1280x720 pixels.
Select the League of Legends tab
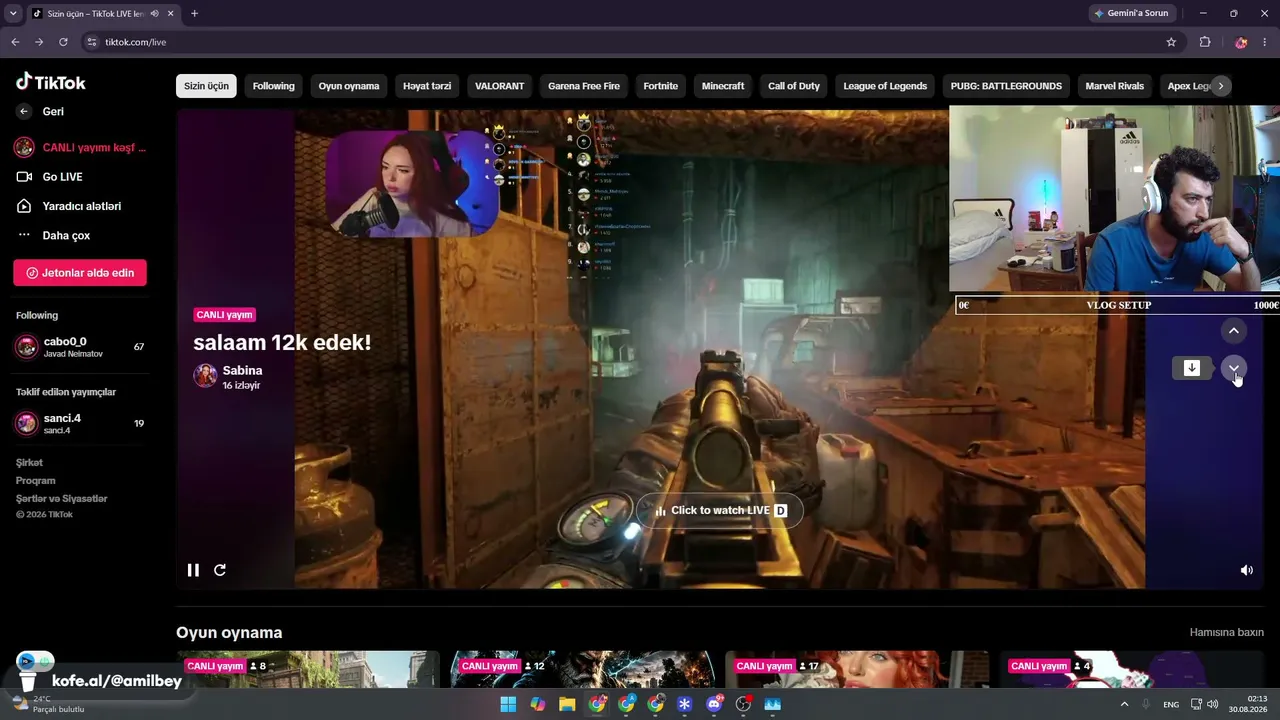(885, 86)
